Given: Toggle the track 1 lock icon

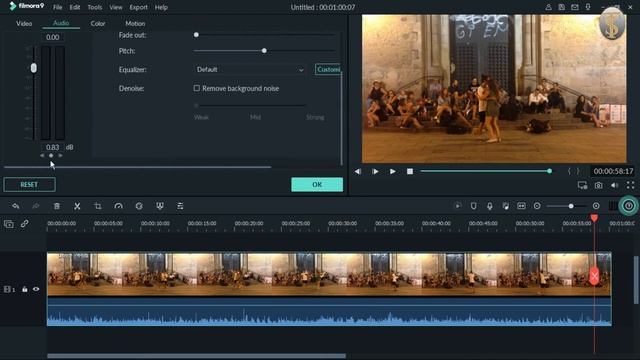Looking at the screenshot, I should (24, 289).
